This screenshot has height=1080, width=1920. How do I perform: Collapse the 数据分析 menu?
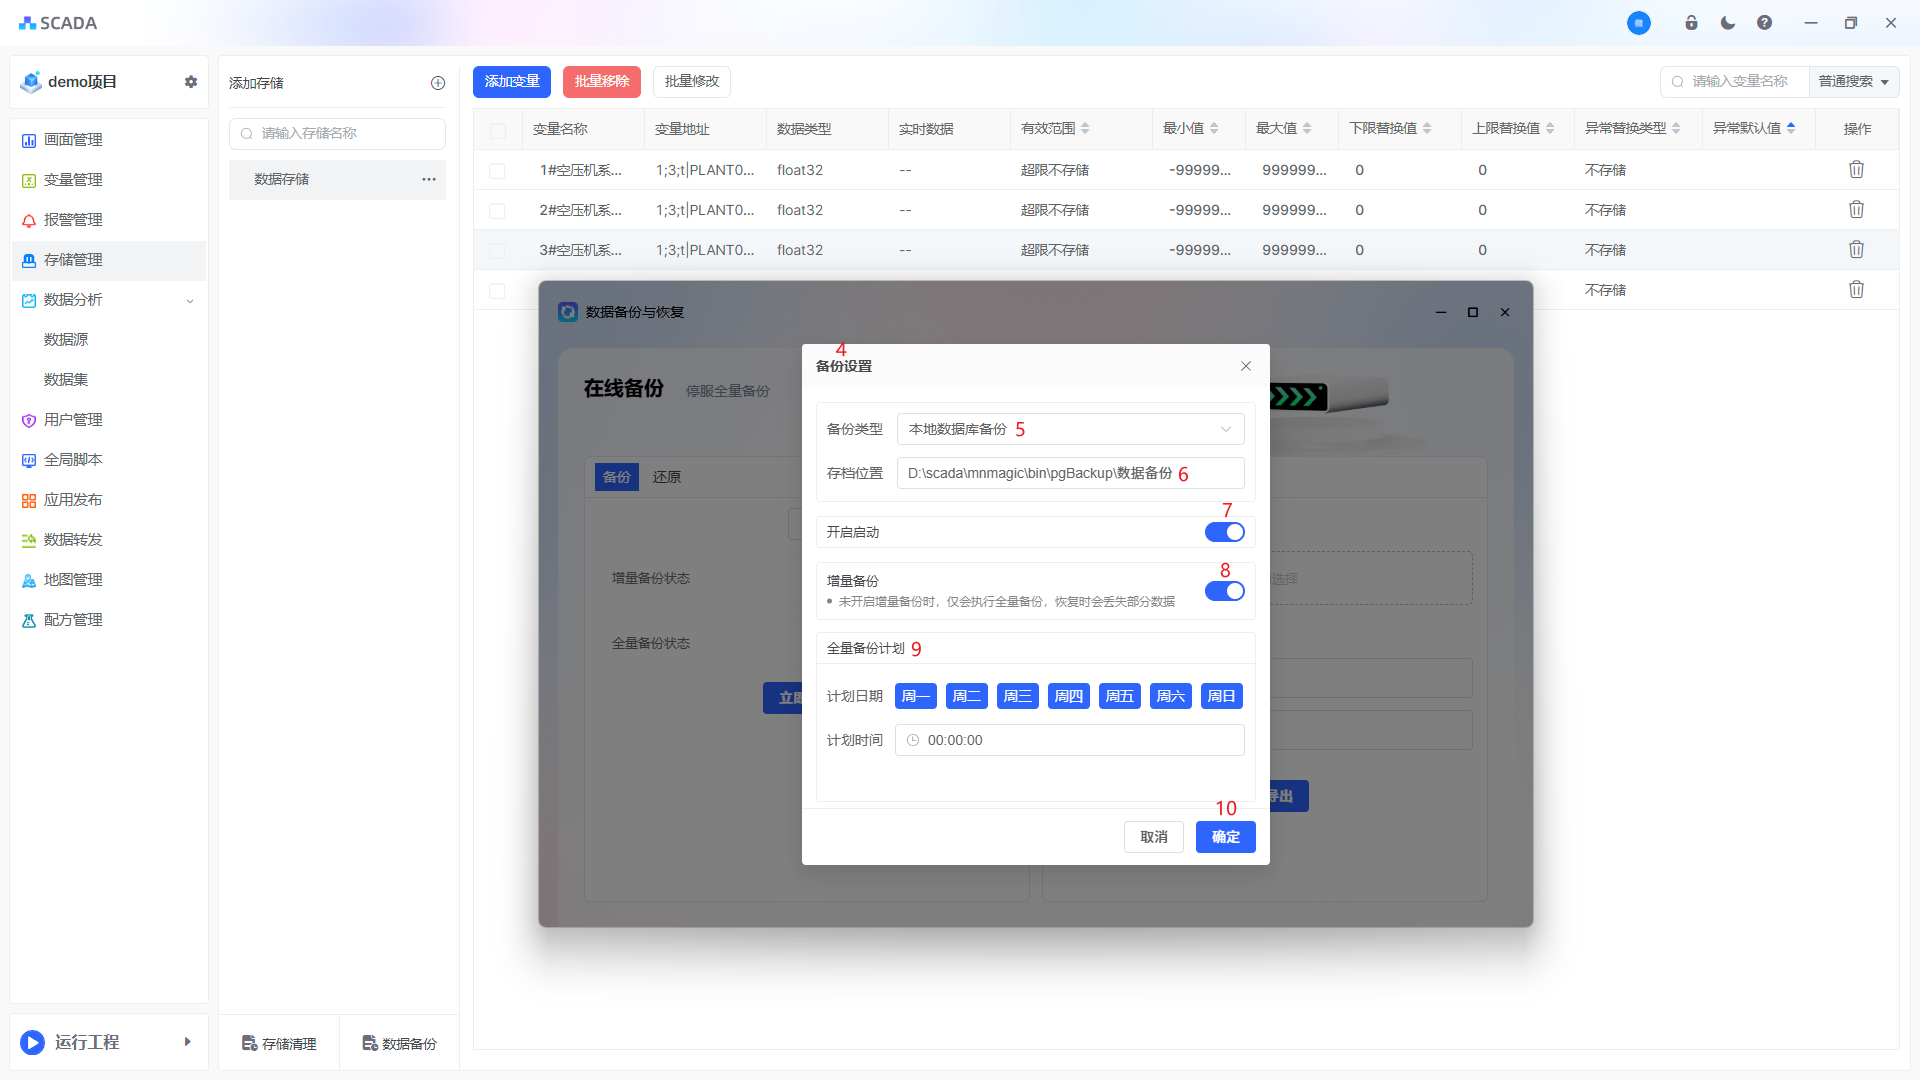189,300
